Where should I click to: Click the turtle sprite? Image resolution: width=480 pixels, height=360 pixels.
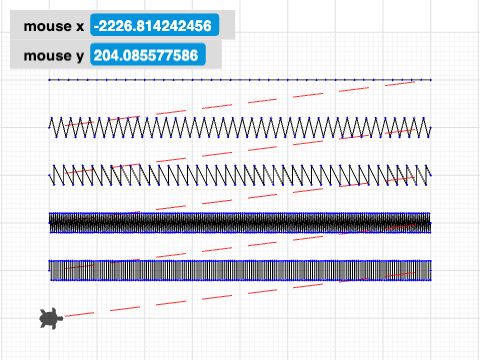[51, 318]
